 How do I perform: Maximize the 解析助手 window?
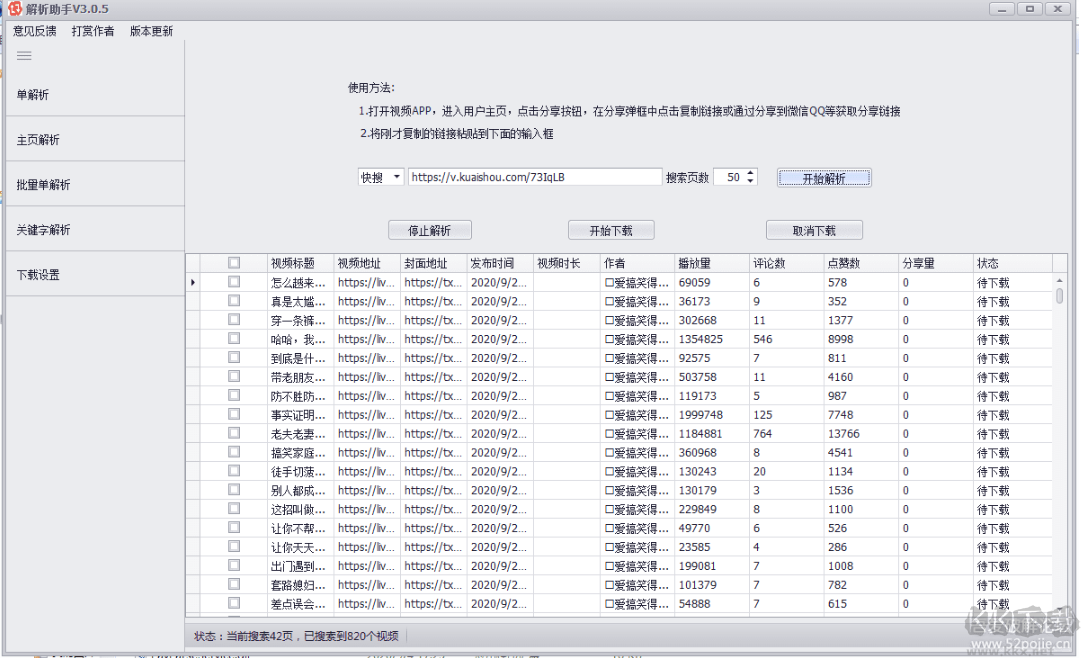1029,9
